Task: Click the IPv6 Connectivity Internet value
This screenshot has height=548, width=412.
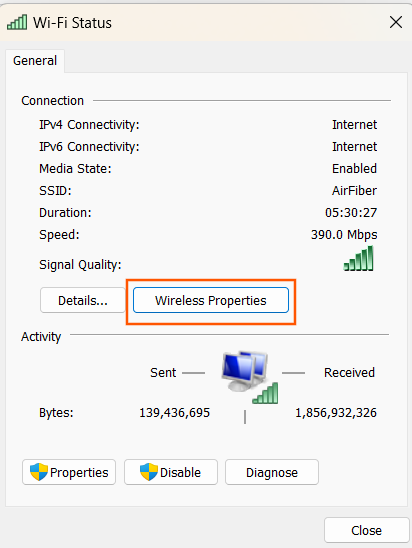Action: click(354, 147)
